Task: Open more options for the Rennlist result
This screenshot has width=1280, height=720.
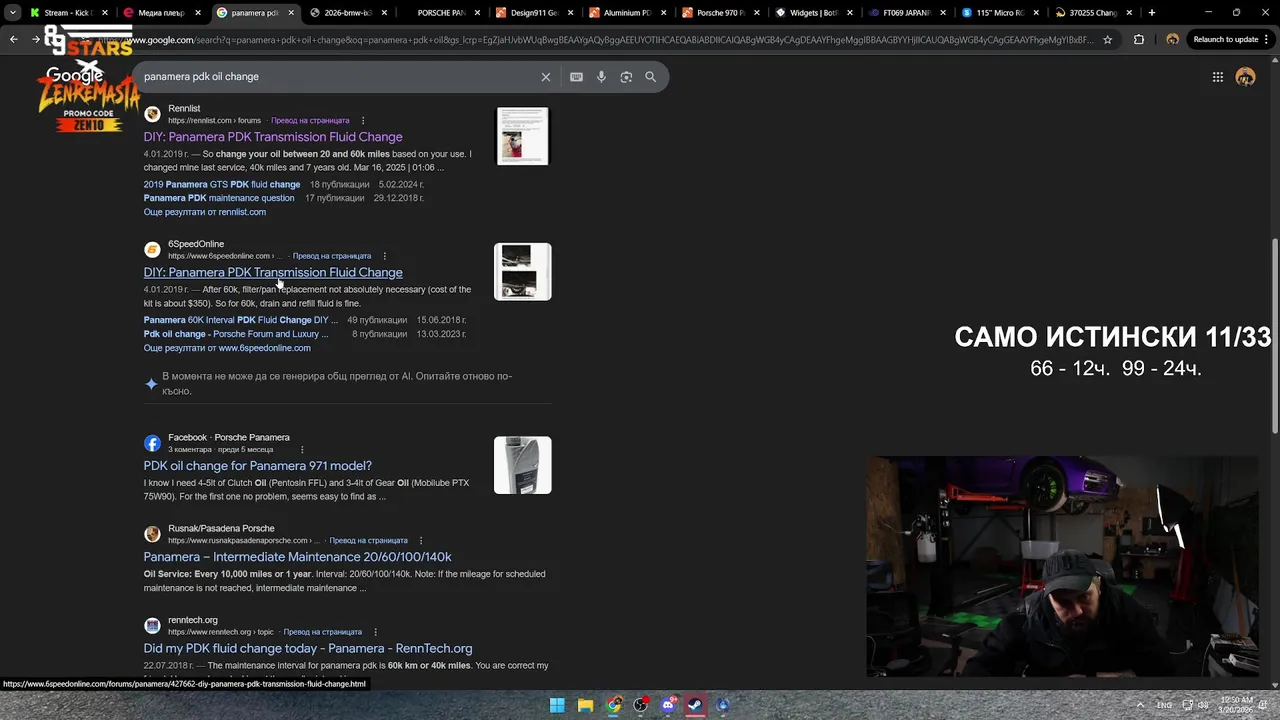Action: (x=363, y=121)
